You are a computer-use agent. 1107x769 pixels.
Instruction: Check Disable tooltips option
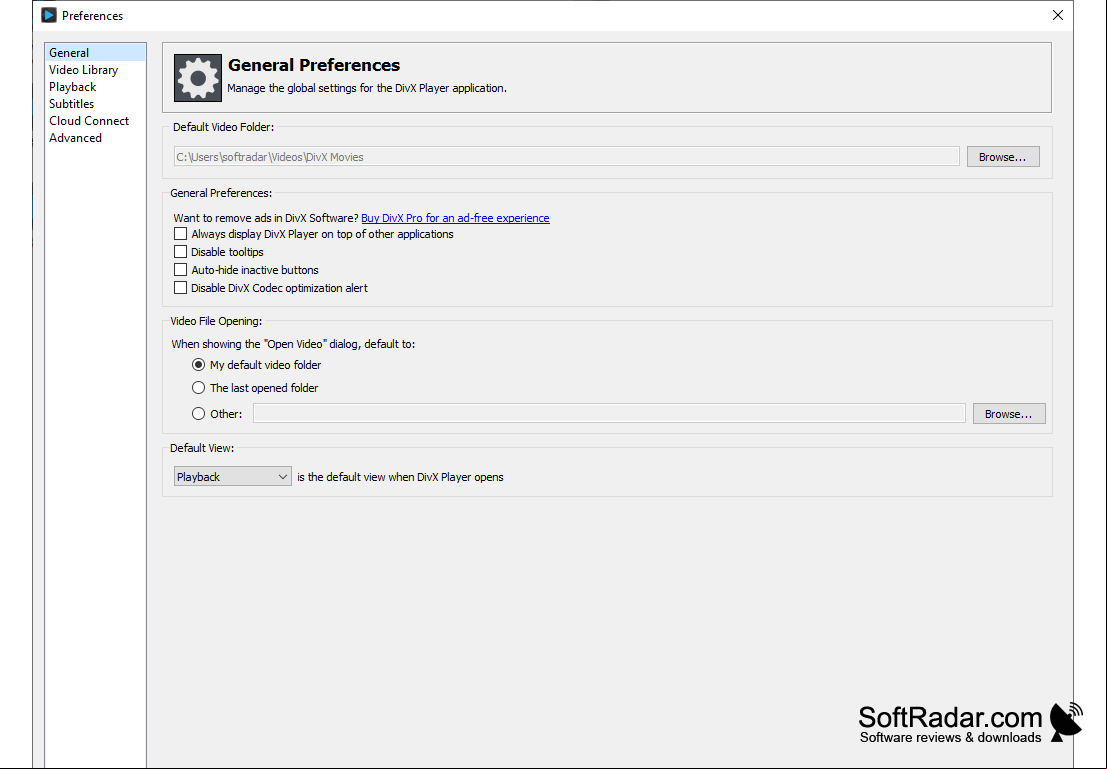click(181, 251)
